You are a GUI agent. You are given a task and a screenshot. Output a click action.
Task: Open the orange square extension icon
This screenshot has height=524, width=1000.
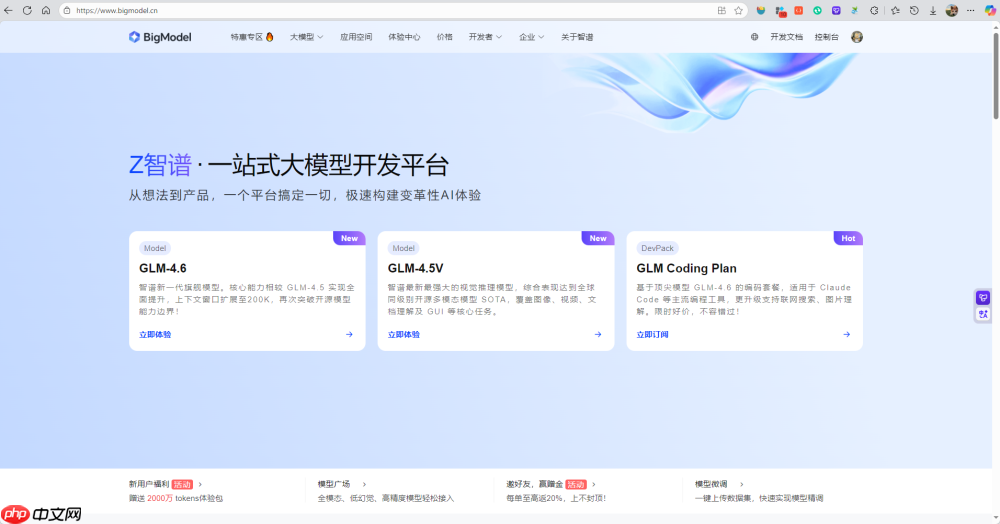798,10
